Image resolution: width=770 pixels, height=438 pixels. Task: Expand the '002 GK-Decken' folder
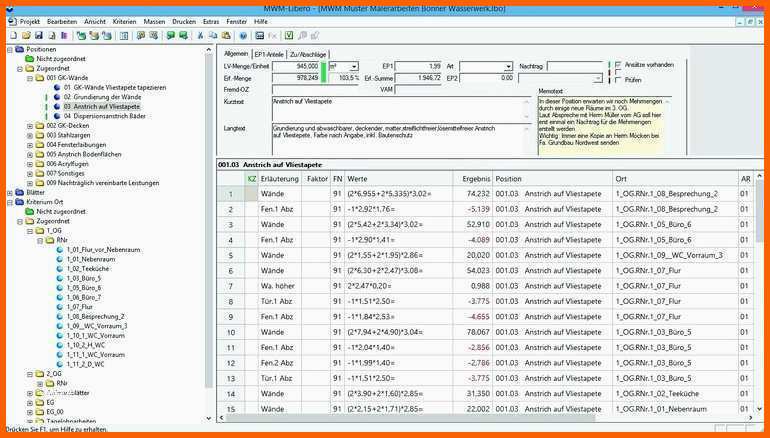(x=30, y=126)
